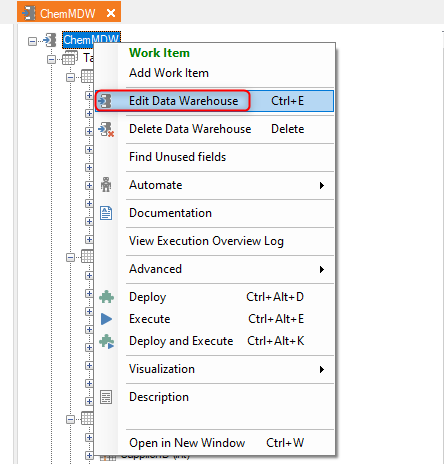Click the blue Execute play icon
This screenshot has height=464, width=444.
(106, 319)
